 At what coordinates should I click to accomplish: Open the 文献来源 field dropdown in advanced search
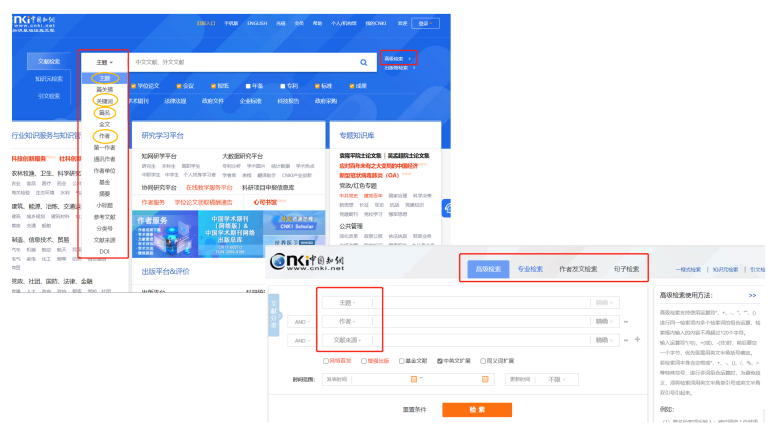pos(348,341)
